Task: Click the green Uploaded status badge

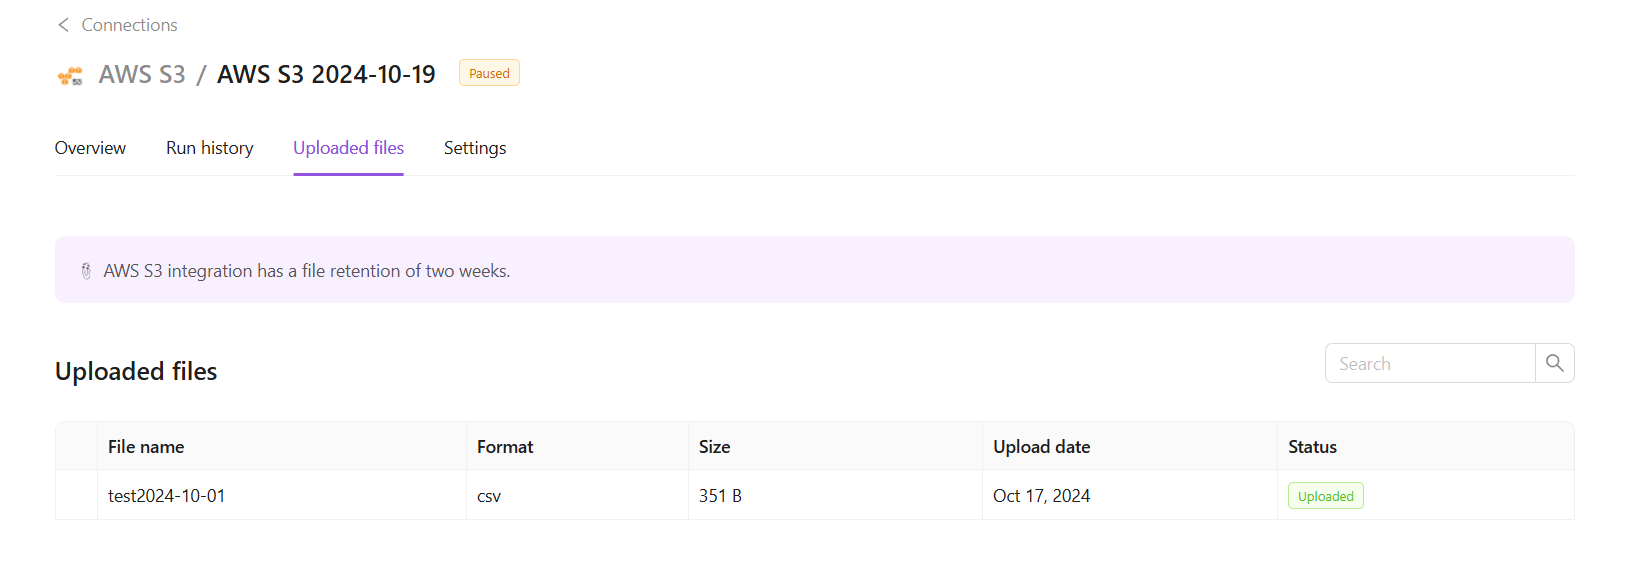Action: click(x=1325, y=496)
